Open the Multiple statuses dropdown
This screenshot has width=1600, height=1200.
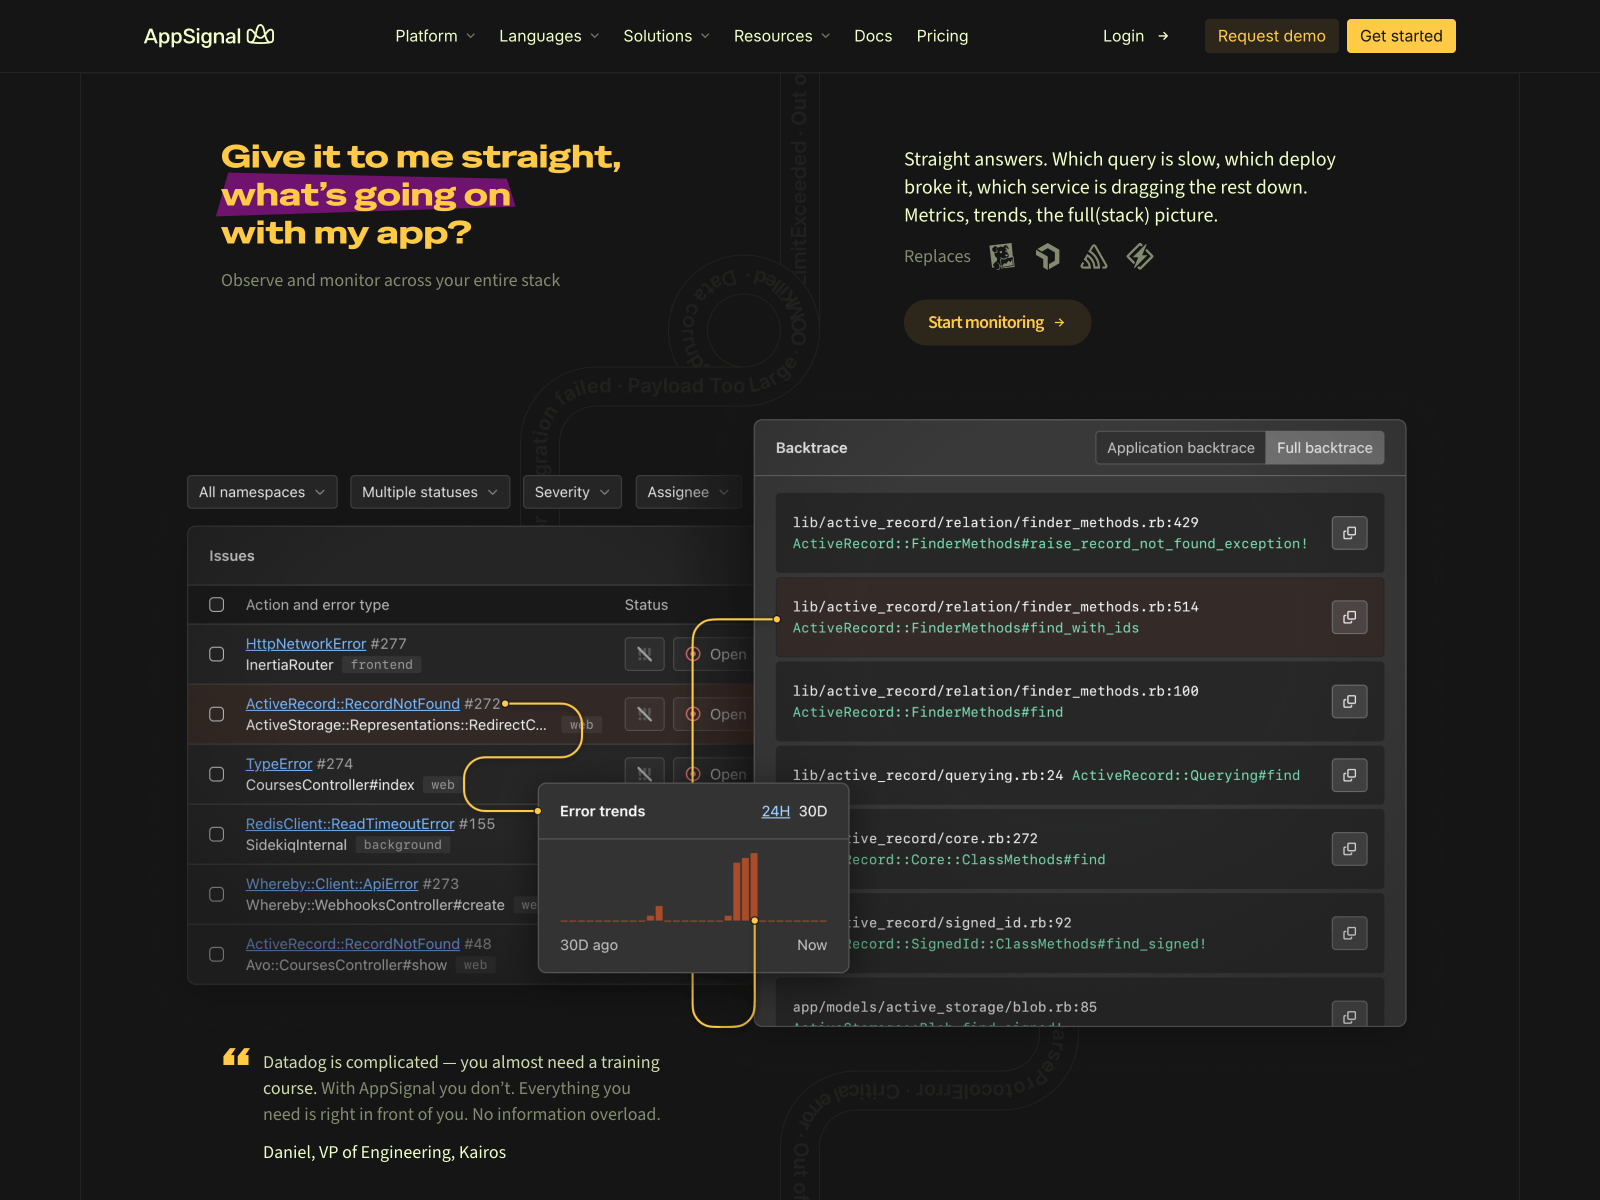[x=430, y=492]
